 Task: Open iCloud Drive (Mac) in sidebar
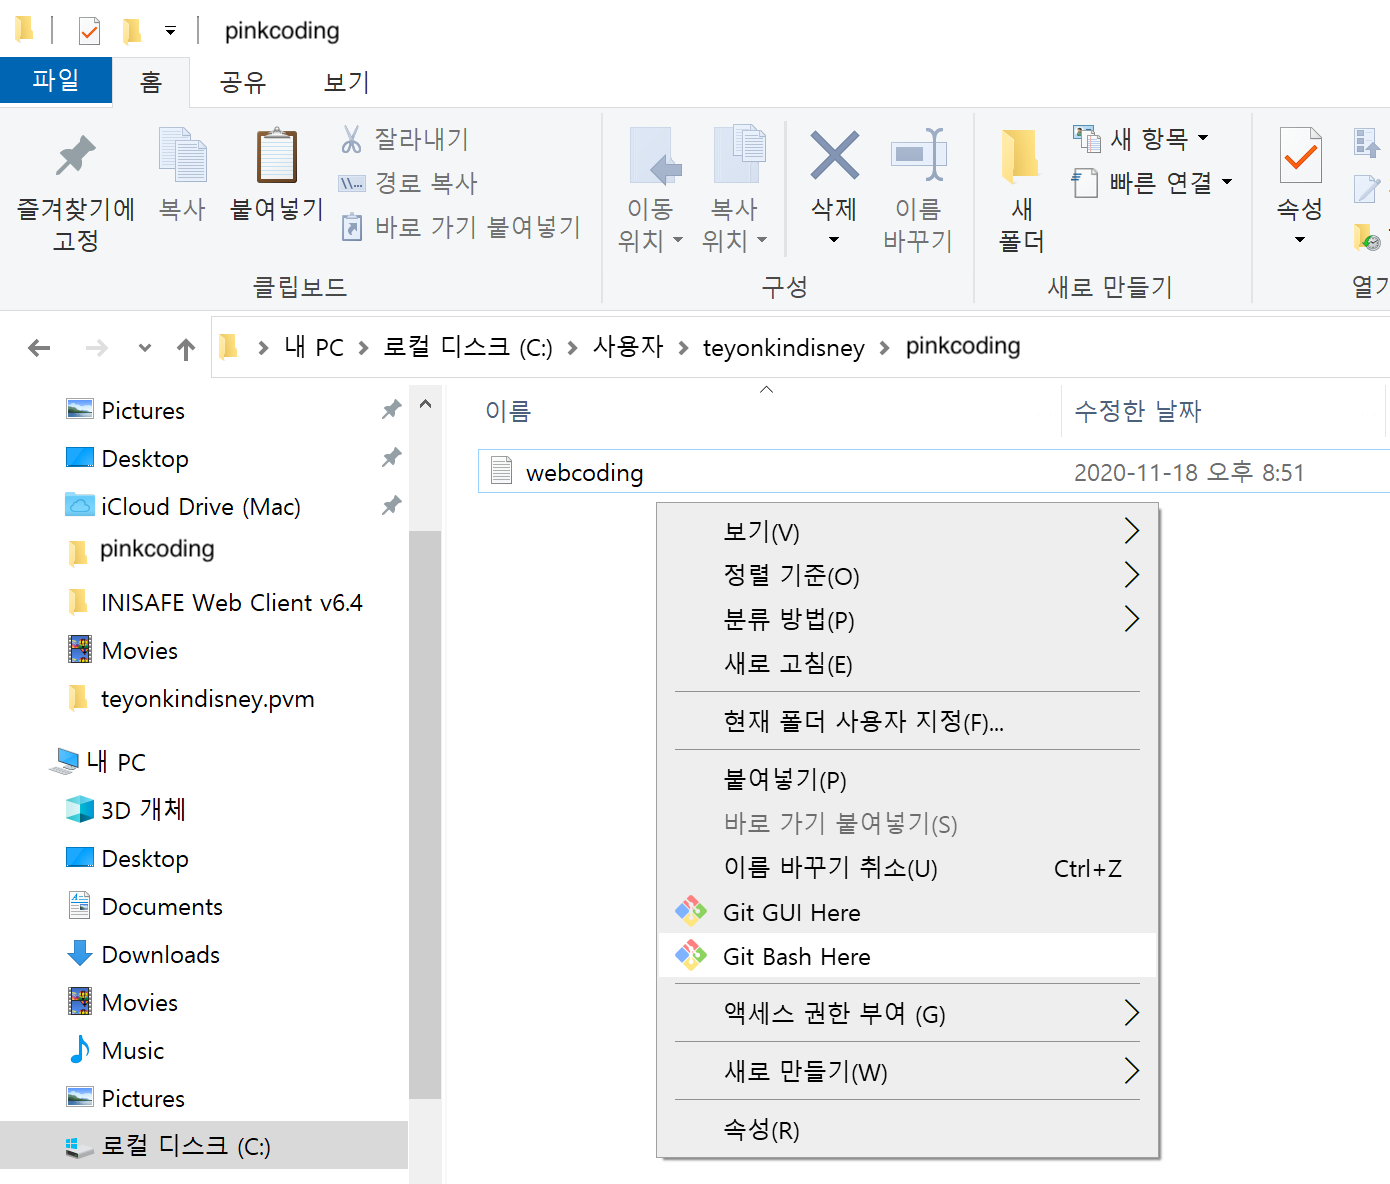click(200, 507)
